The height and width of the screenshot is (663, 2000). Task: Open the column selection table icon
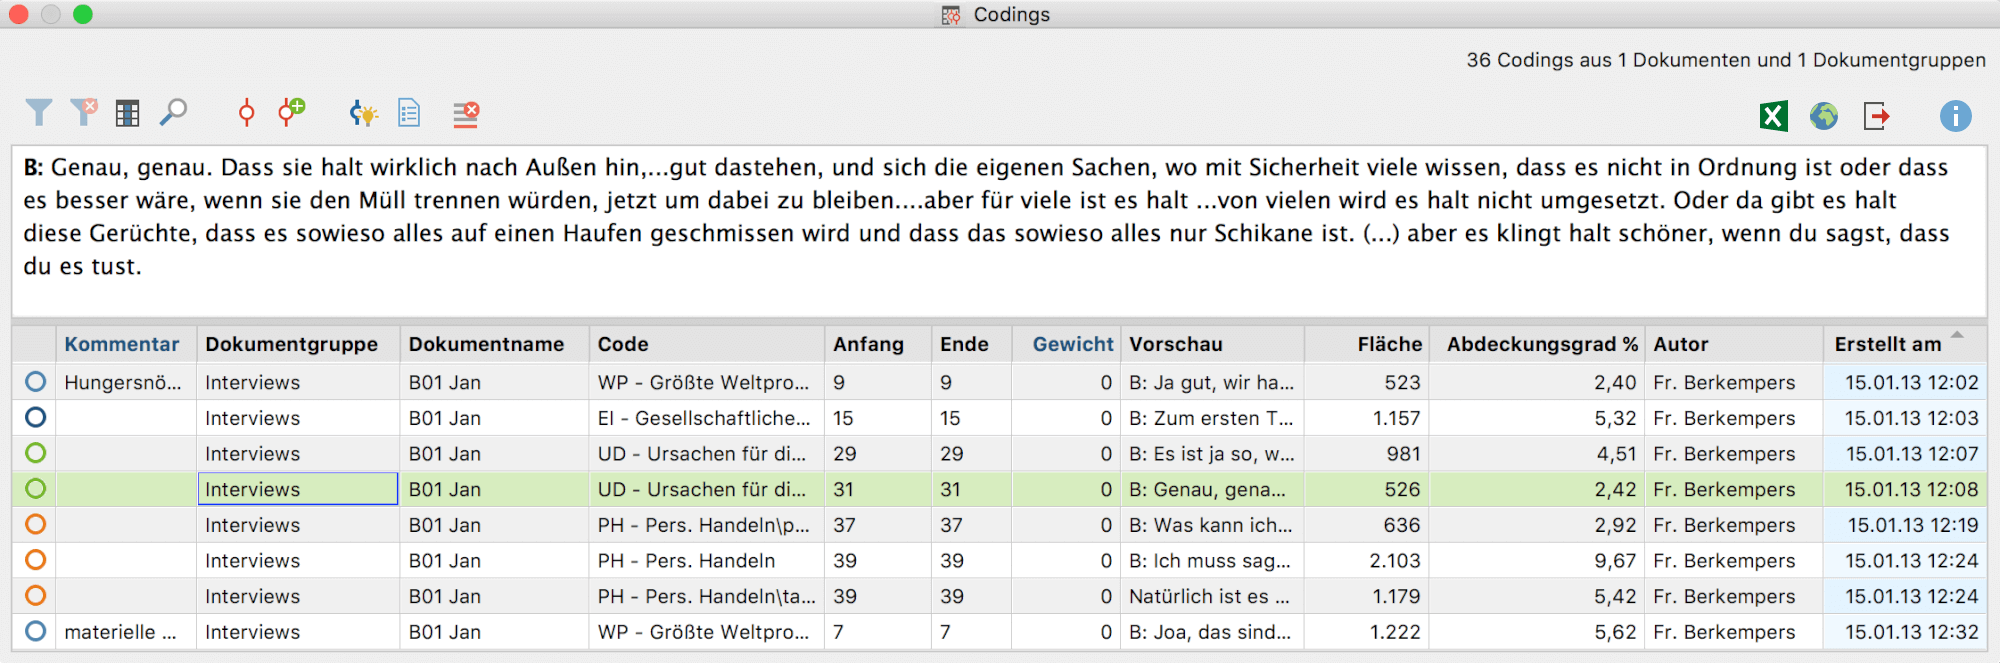(127, 113)
